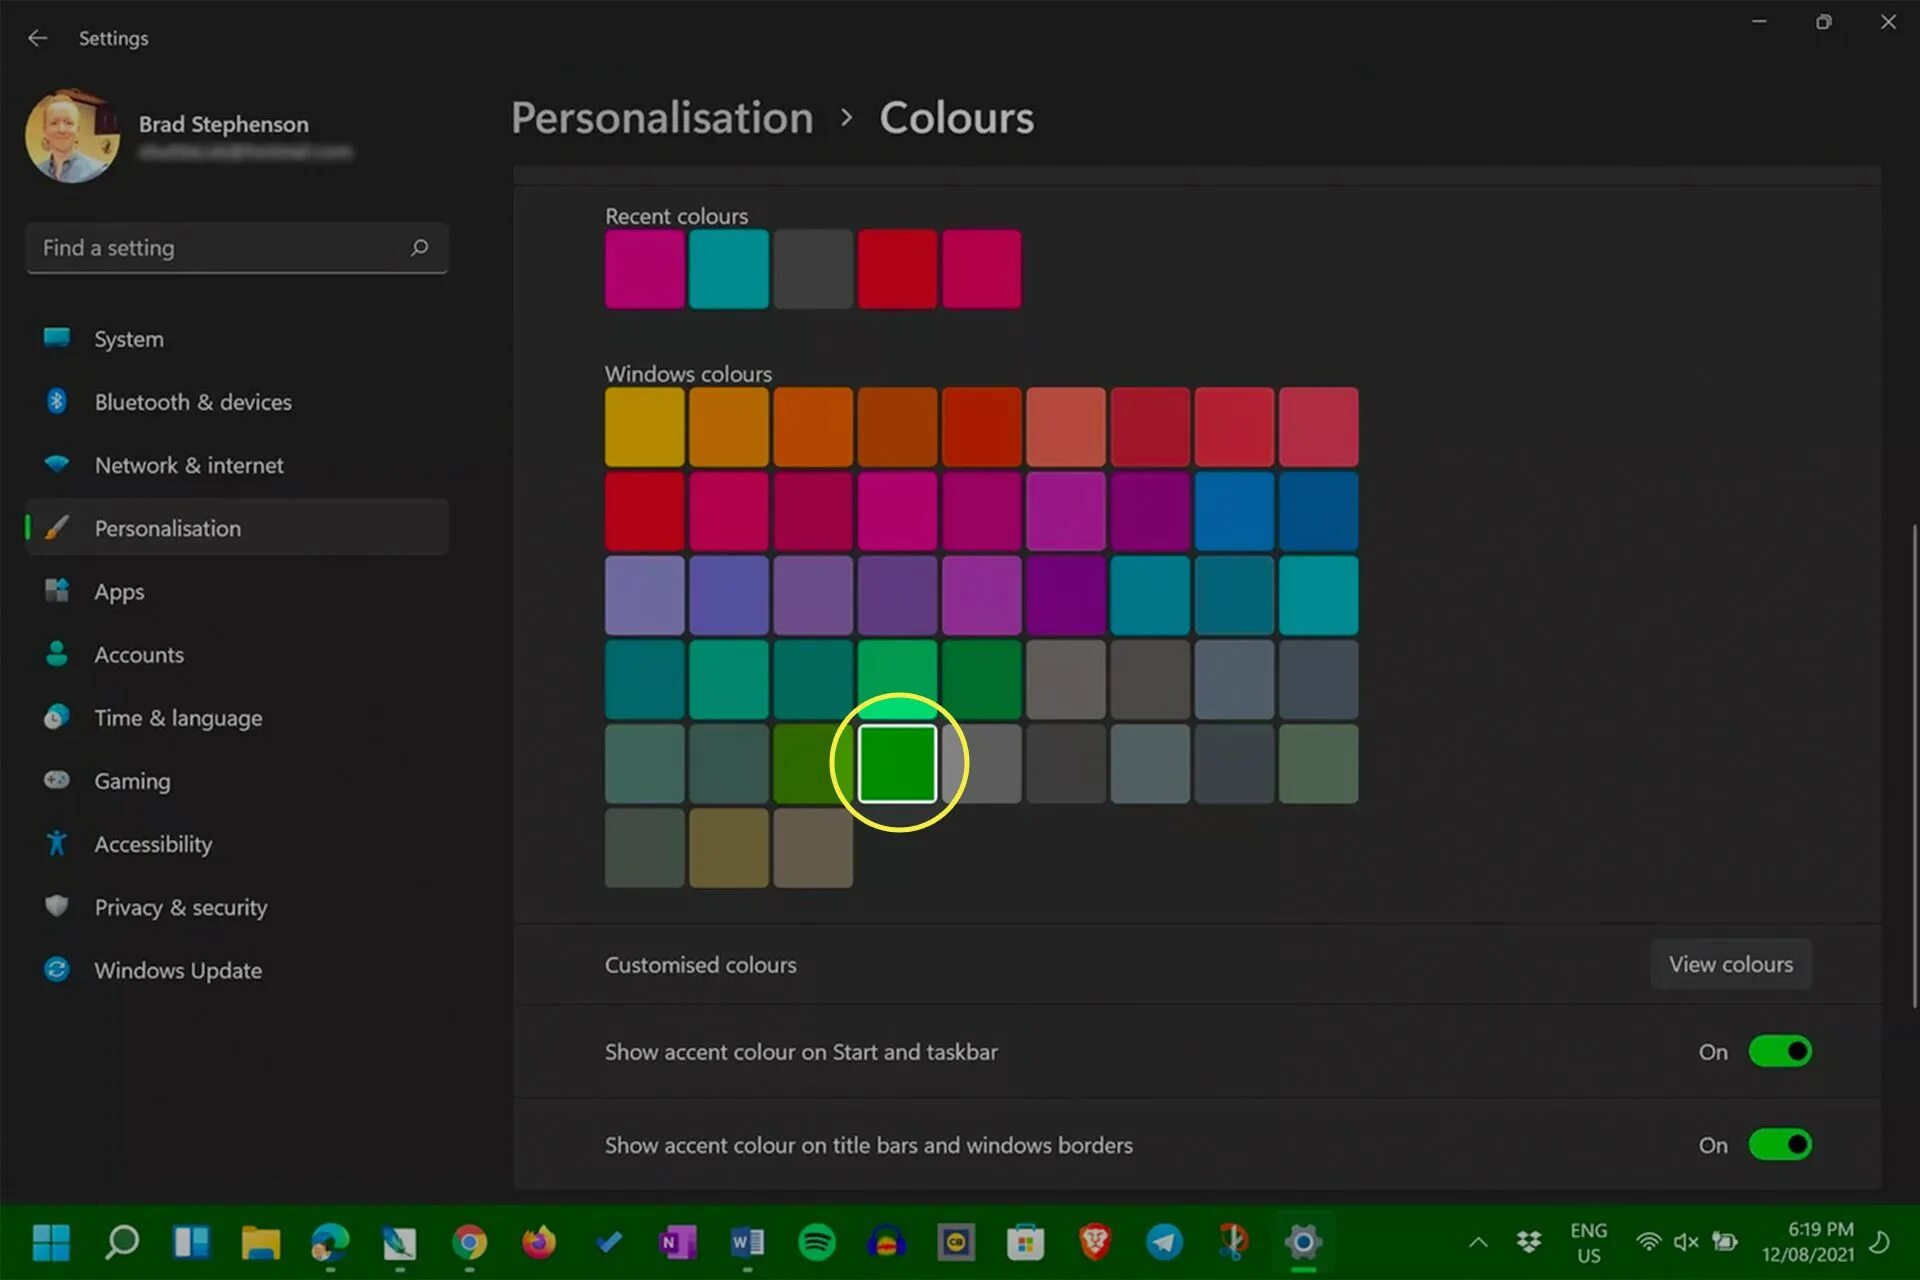The image size is (1920, 1280).
Task: Open Telegram from the taskbar
Action: (x=1164, y=1242)
